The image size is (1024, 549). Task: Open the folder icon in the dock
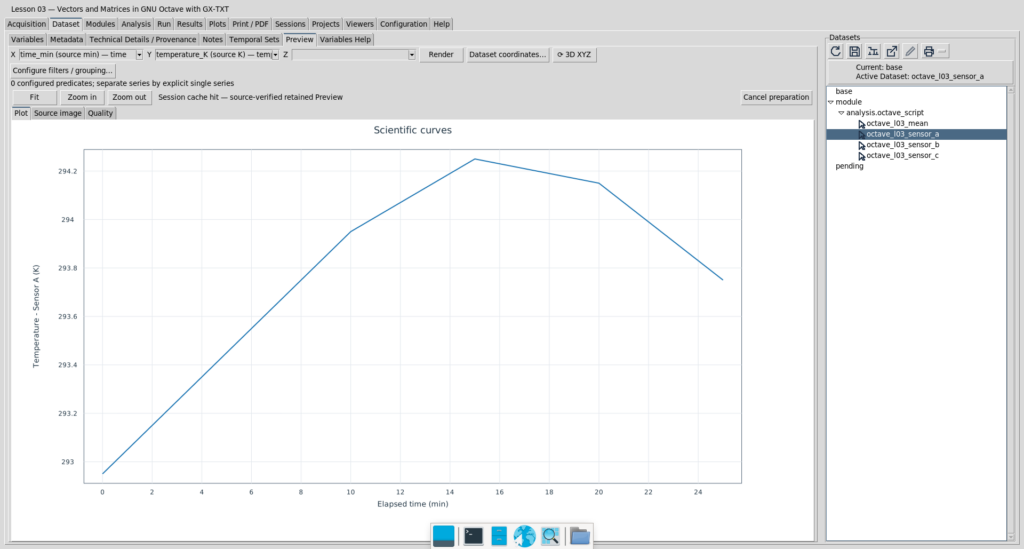click(579, 536)
